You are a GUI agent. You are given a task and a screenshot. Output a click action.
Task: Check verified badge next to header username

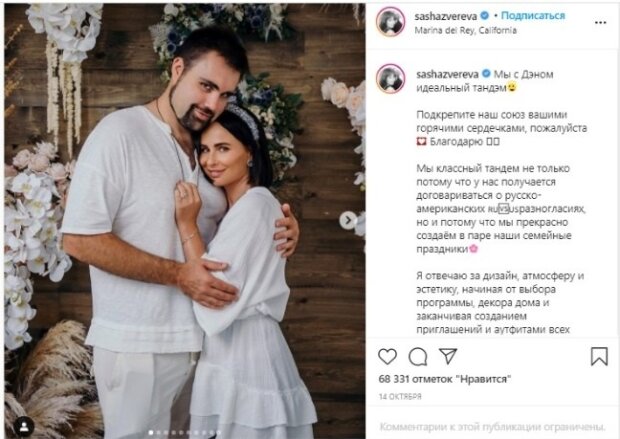[x=484, y=16]
